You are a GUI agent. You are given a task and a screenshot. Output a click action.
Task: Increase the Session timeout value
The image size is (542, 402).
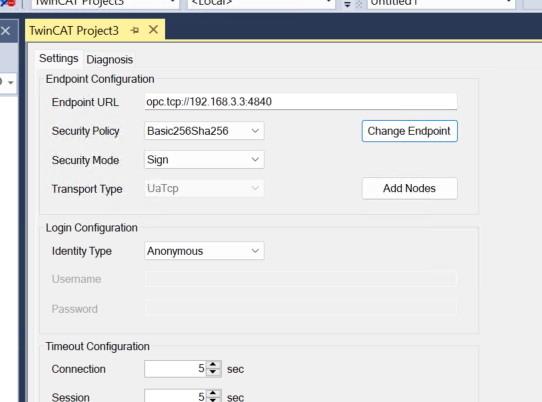213,393
